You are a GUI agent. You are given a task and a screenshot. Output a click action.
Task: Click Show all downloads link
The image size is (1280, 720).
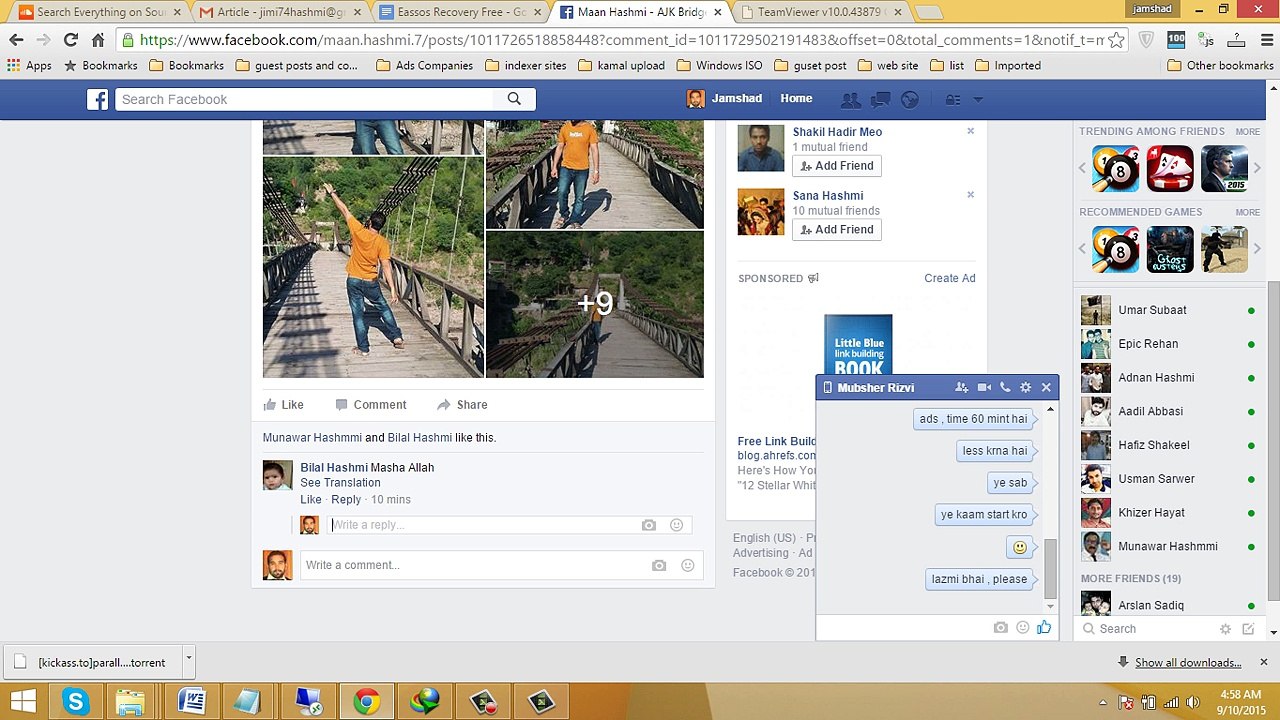(1188, 663)
